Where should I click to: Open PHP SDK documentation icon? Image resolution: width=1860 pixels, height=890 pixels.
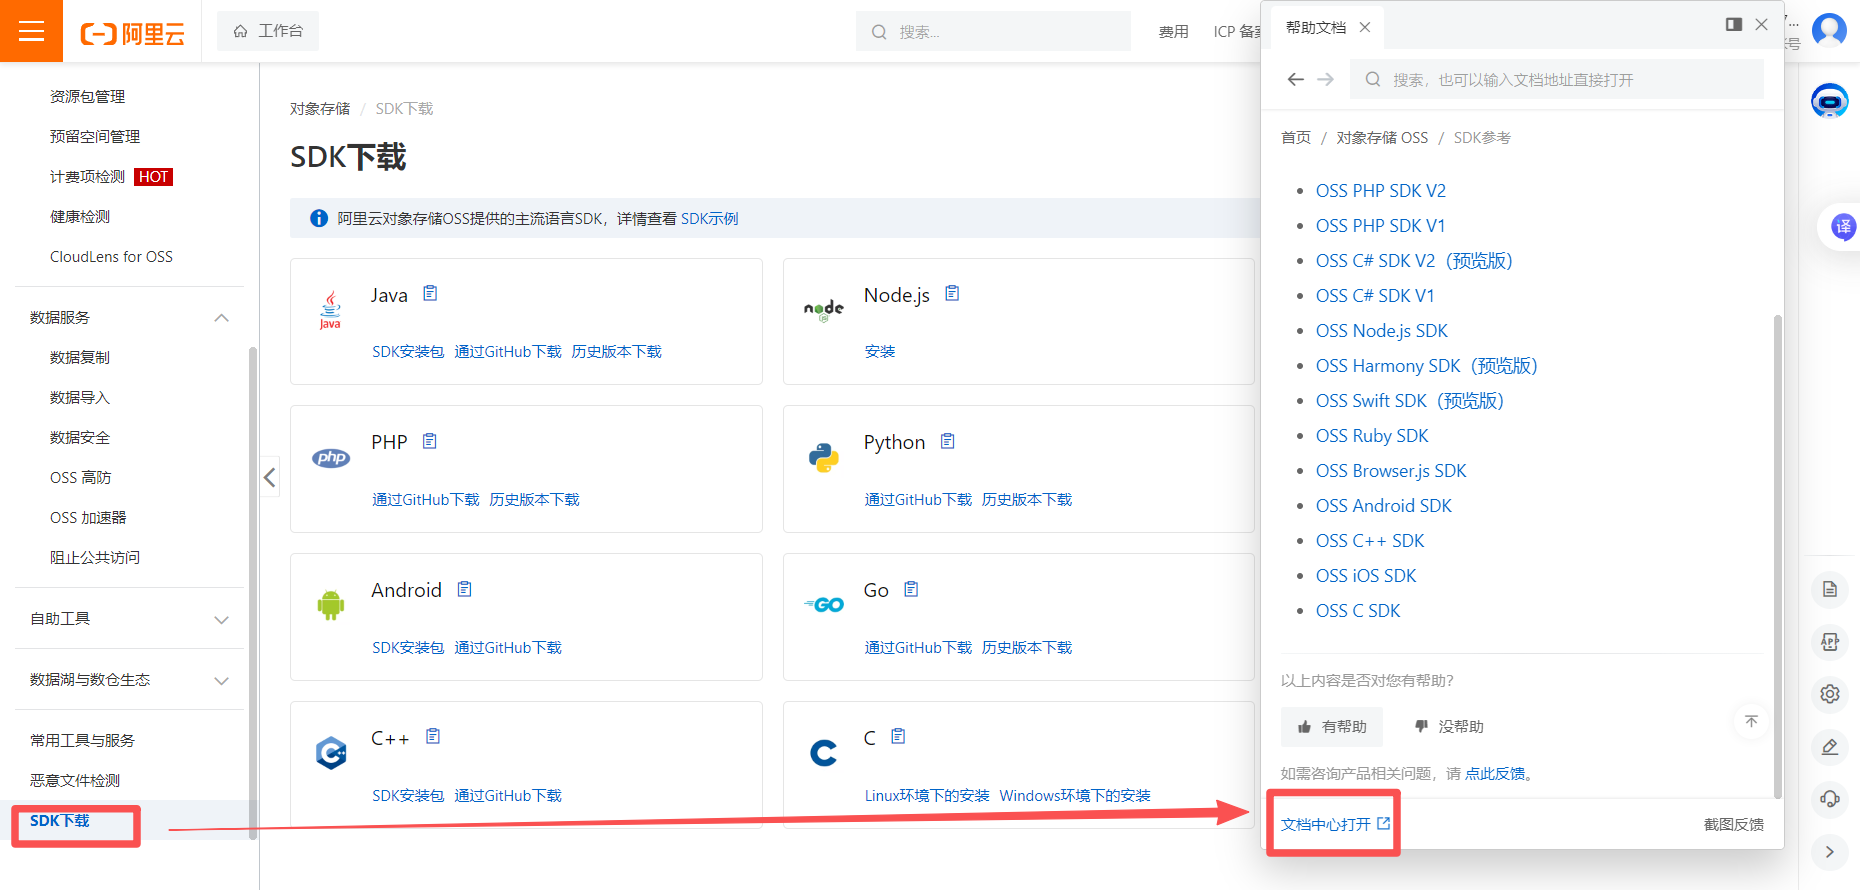coord(430,441)
